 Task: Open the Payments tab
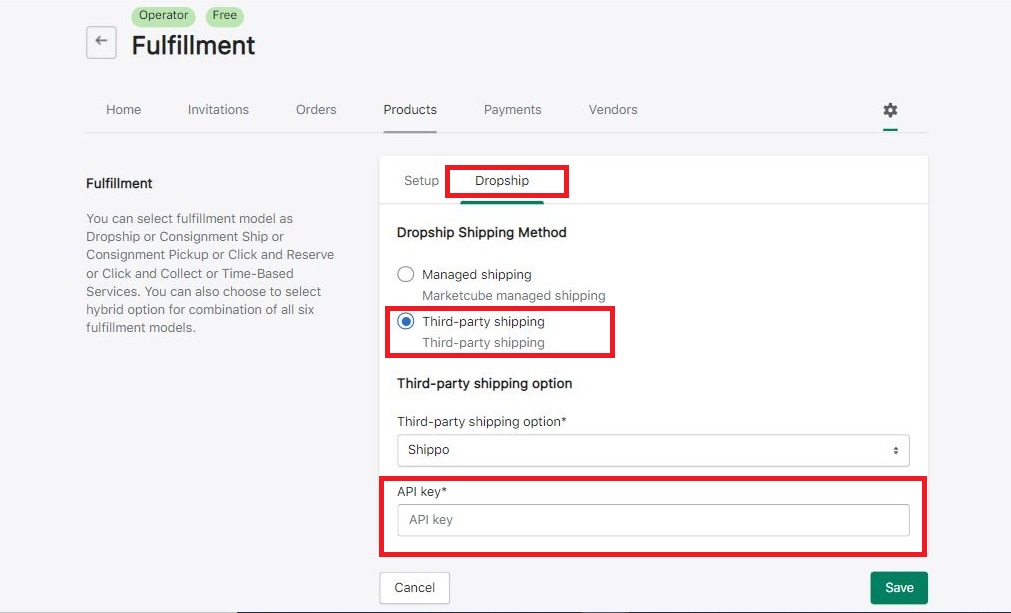[513, 110]
